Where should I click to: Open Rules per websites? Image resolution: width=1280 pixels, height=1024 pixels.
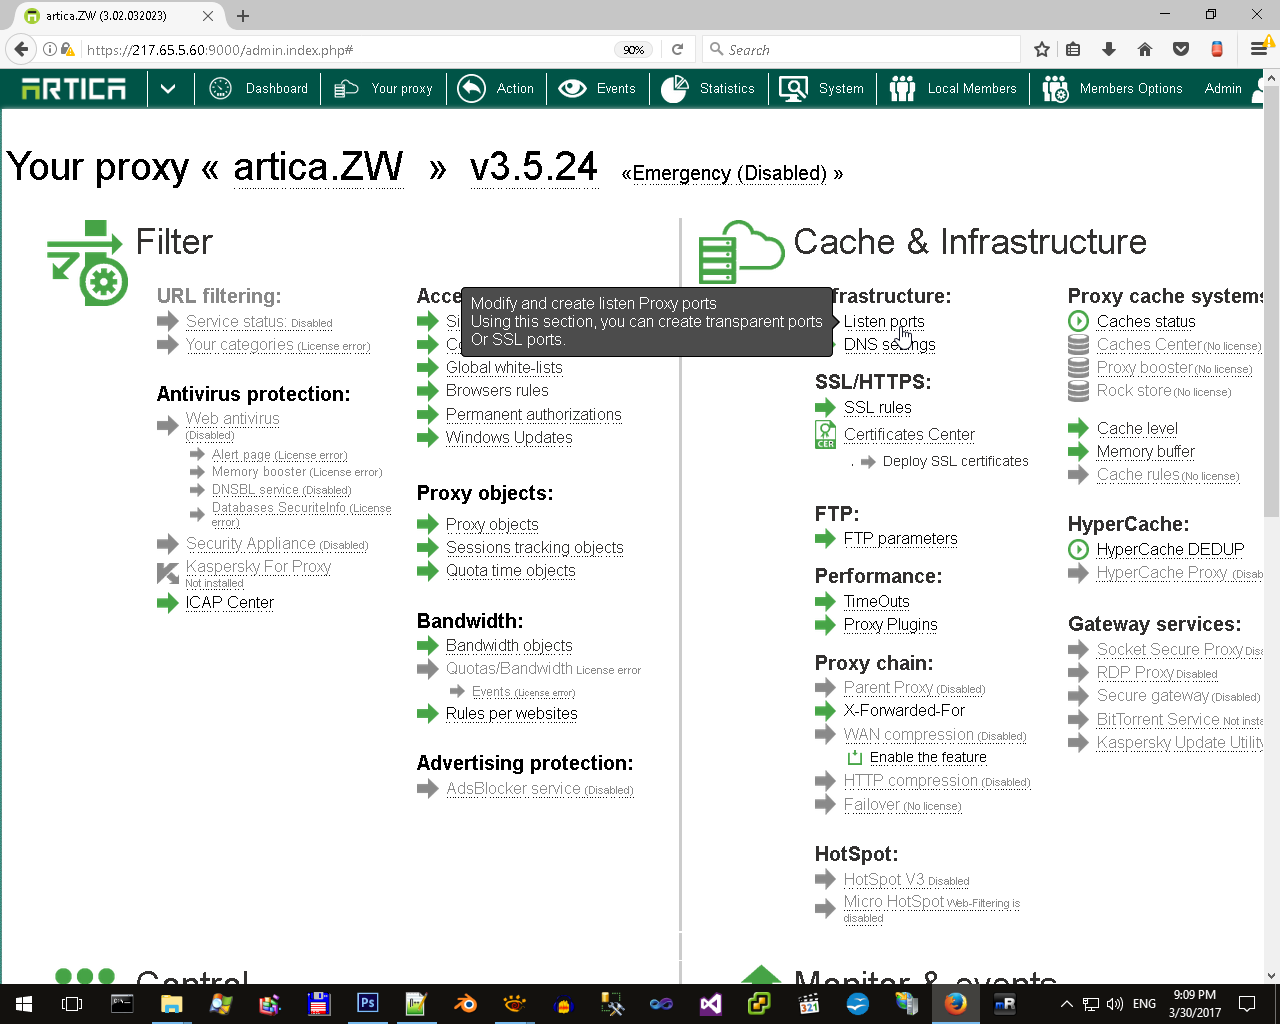point(512,714)
